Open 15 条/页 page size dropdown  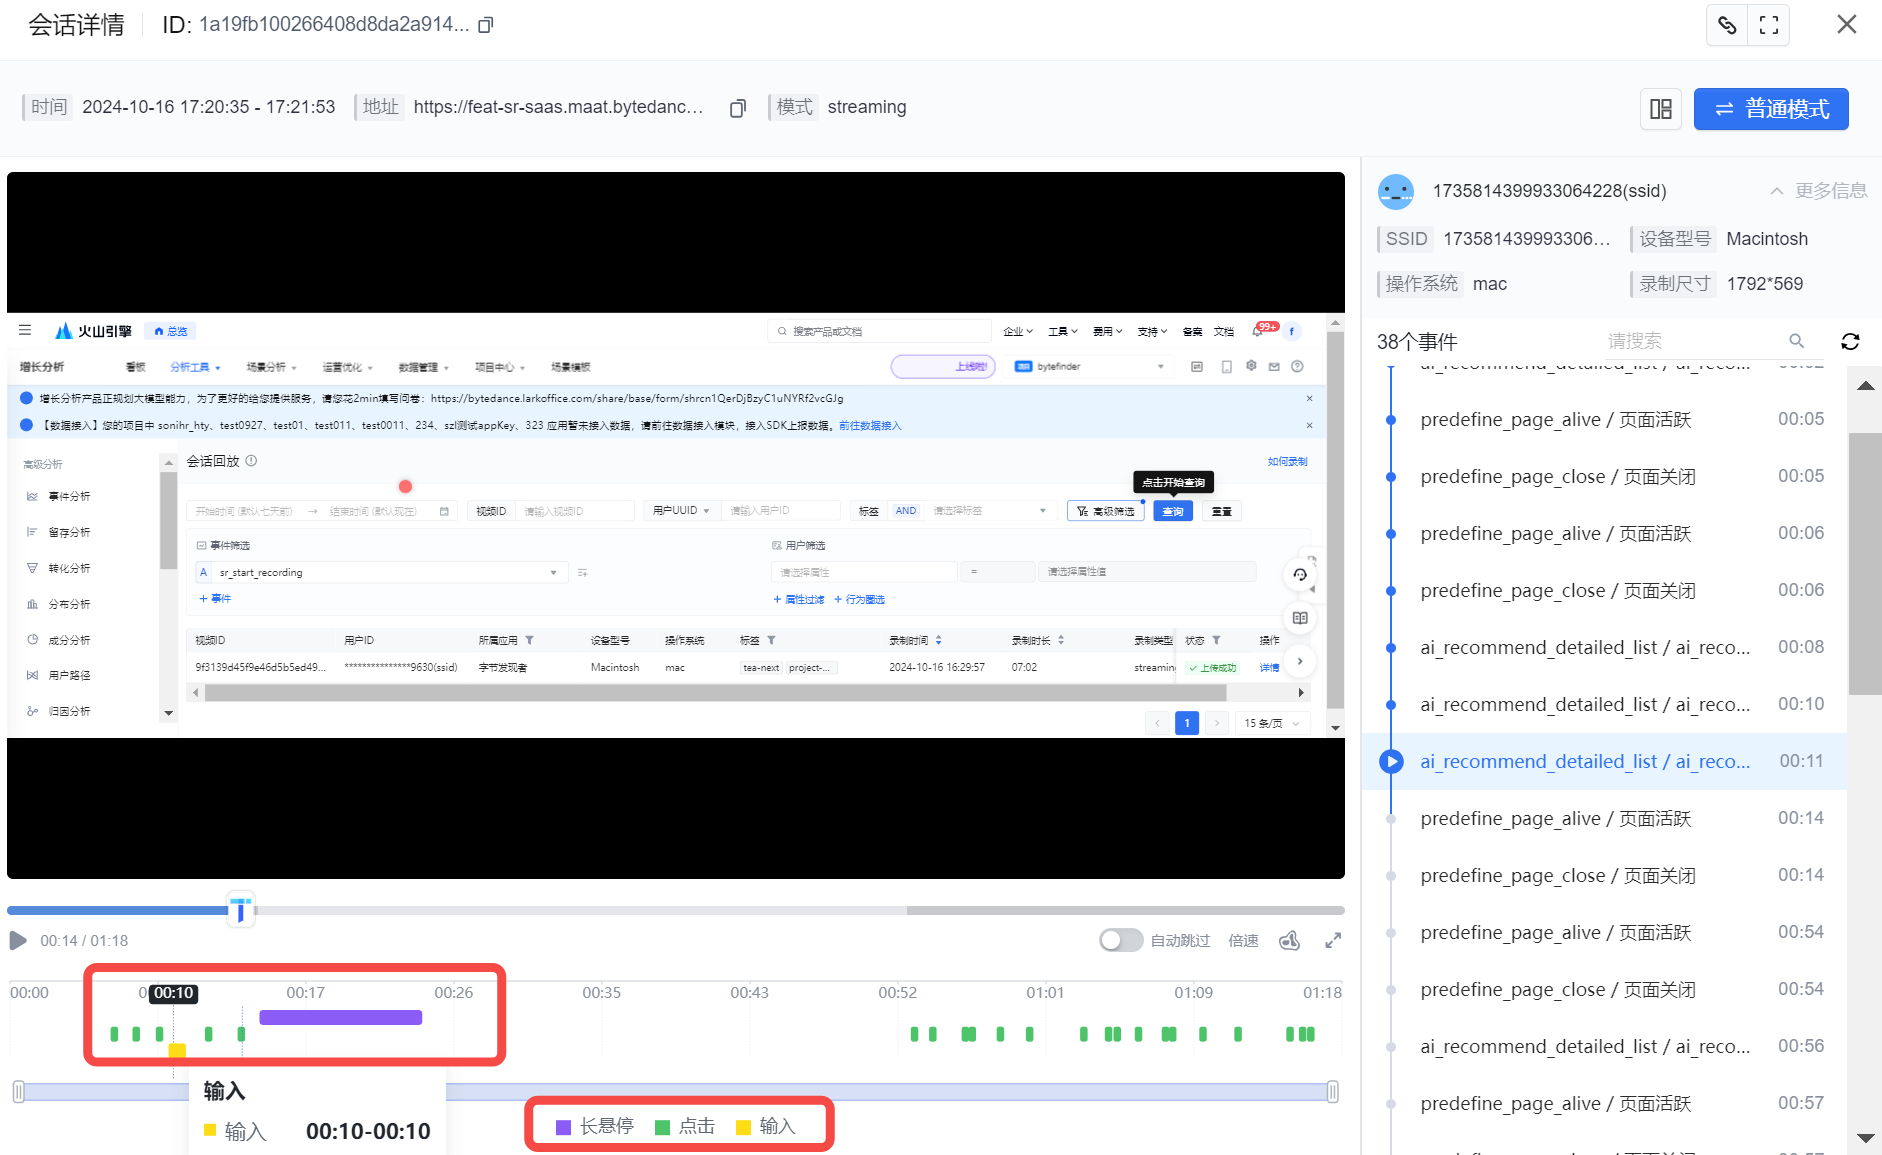click(x=1271, y=723)
